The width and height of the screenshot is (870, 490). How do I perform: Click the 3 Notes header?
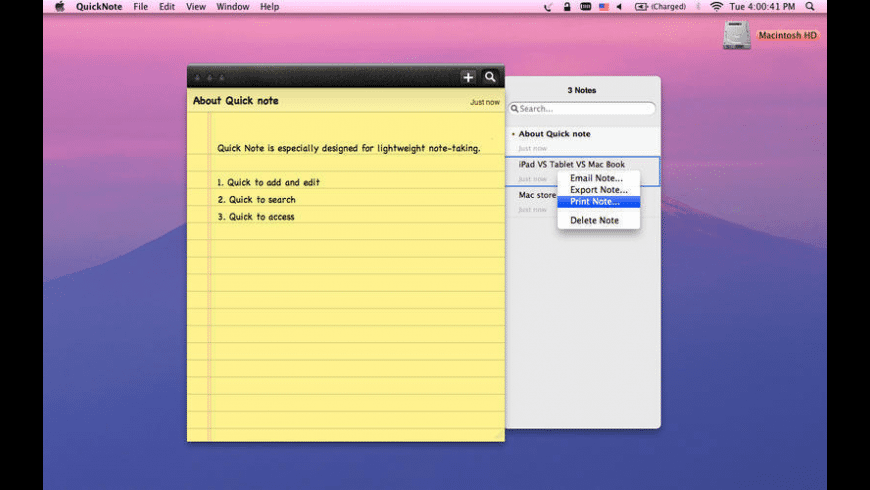[x=581, y=90]
